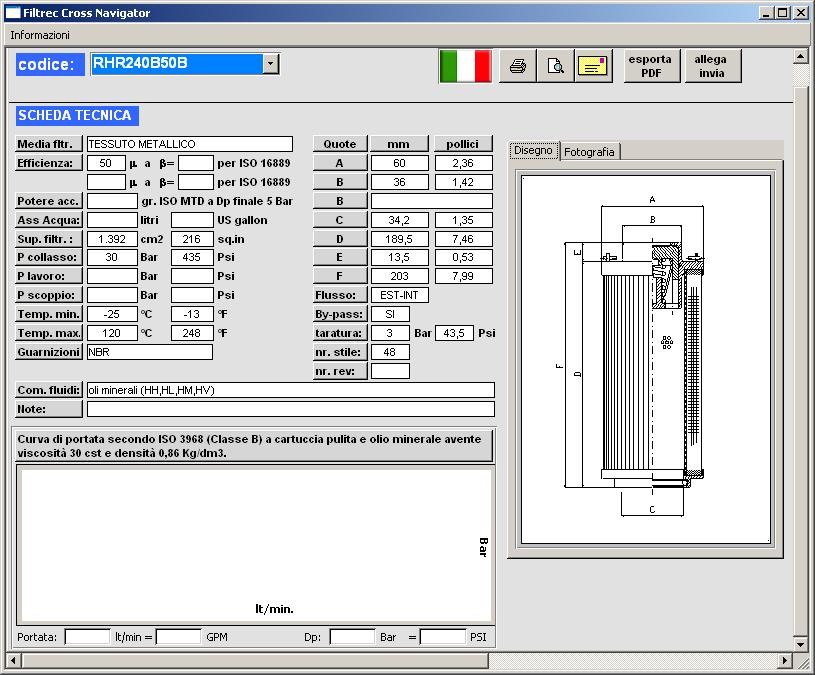Click the Italian flag language icon
Screen dimensions: 815x675
[x=465, y=66]
